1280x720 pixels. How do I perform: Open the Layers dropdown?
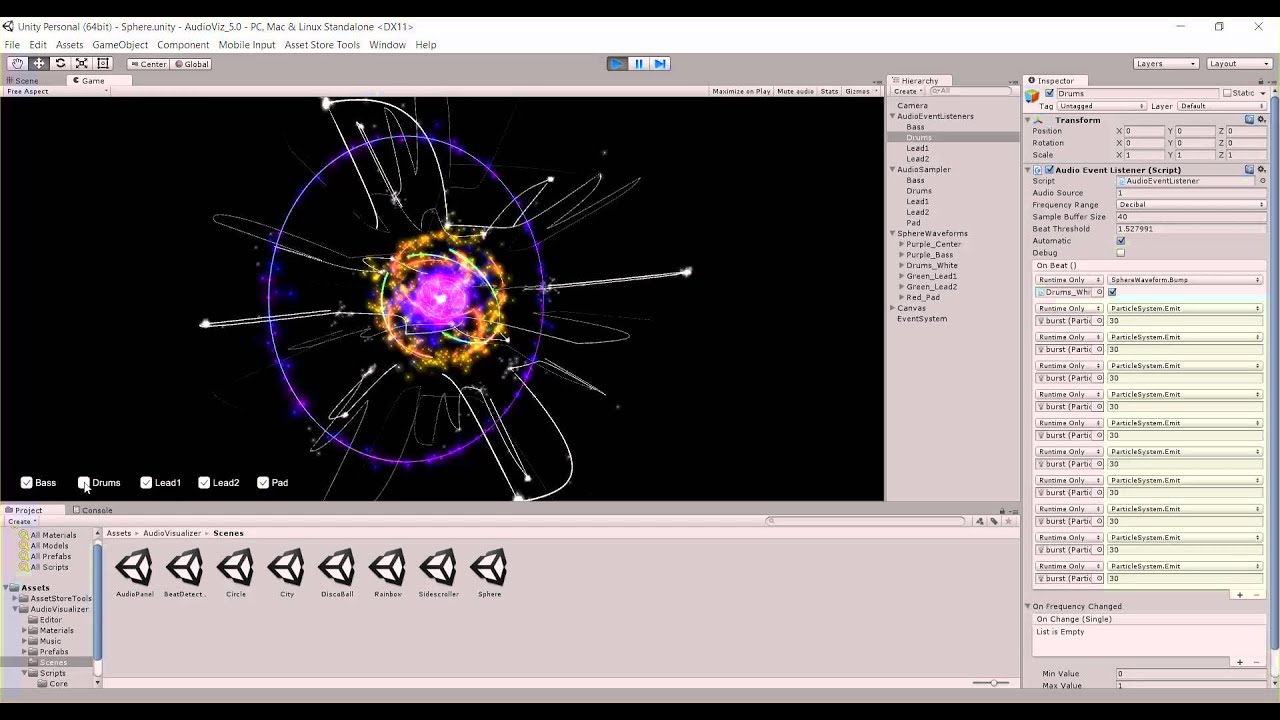tap(1166, 64)
